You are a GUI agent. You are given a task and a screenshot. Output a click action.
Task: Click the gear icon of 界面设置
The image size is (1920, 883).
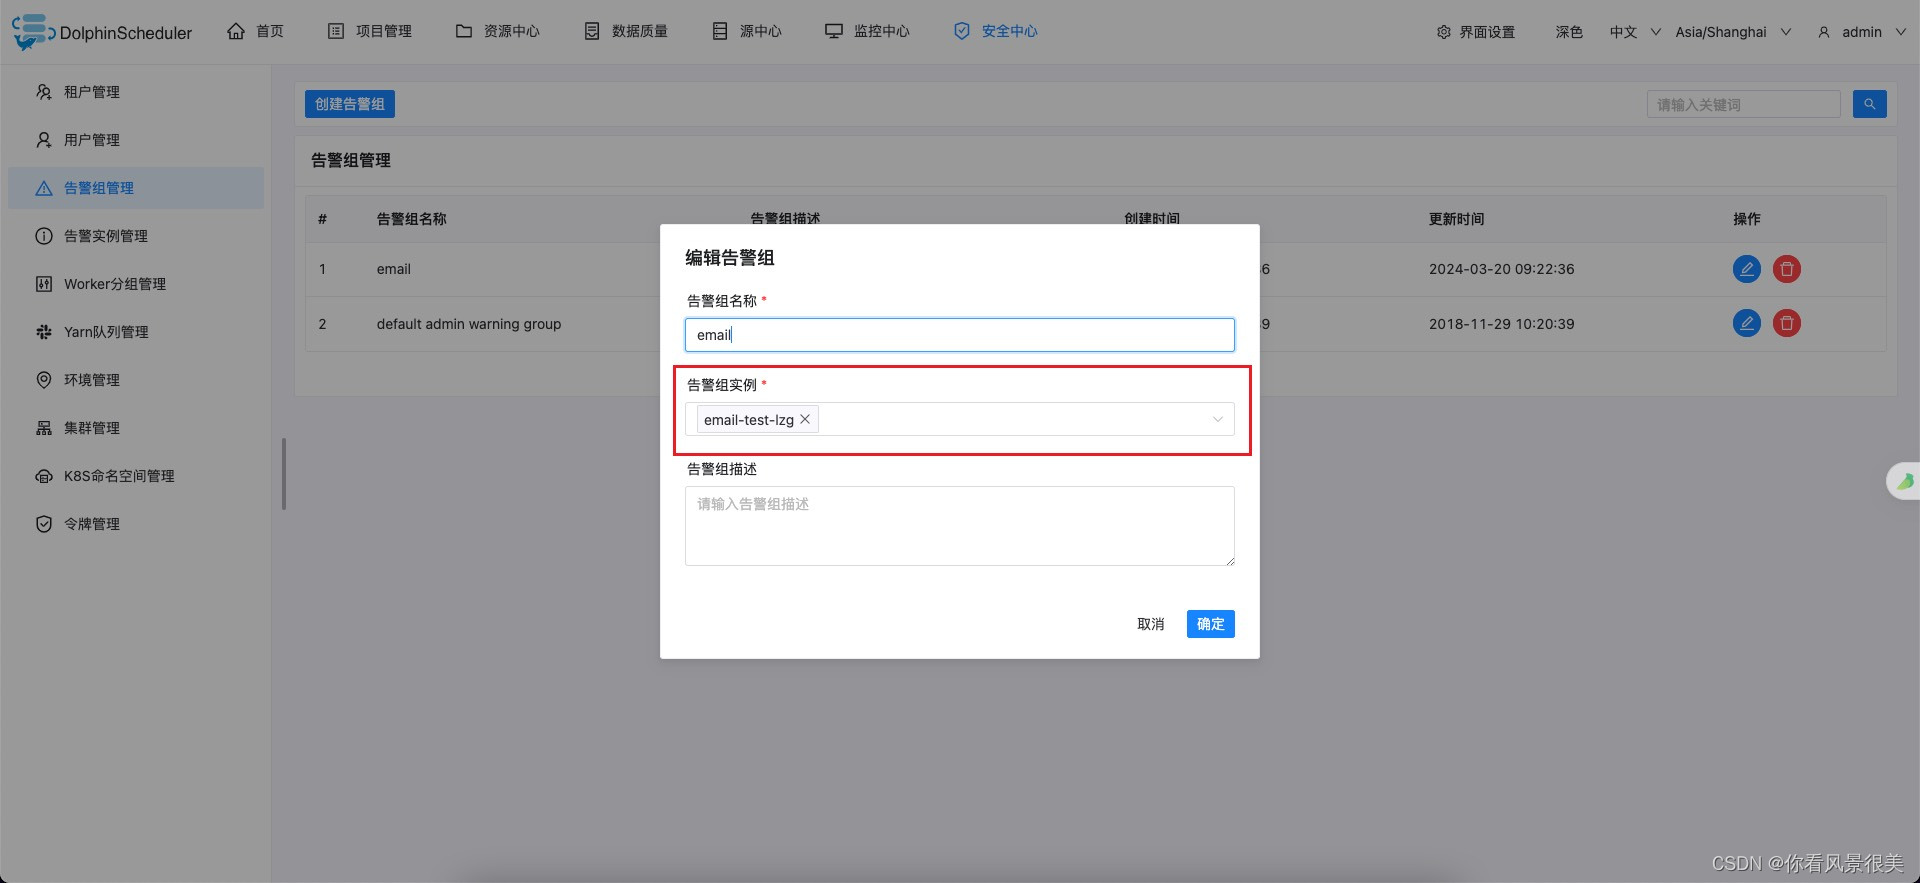click(x=1443, y=32)
